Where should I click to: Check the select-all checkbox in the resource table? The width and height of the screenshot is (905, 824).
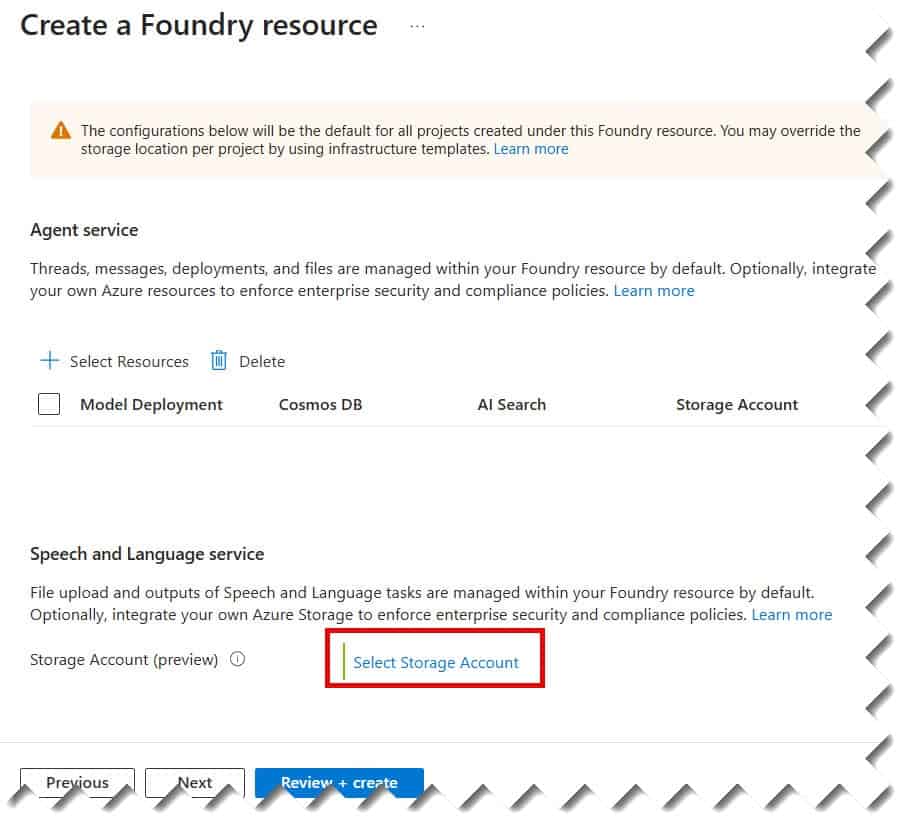(x=48, y=404)
